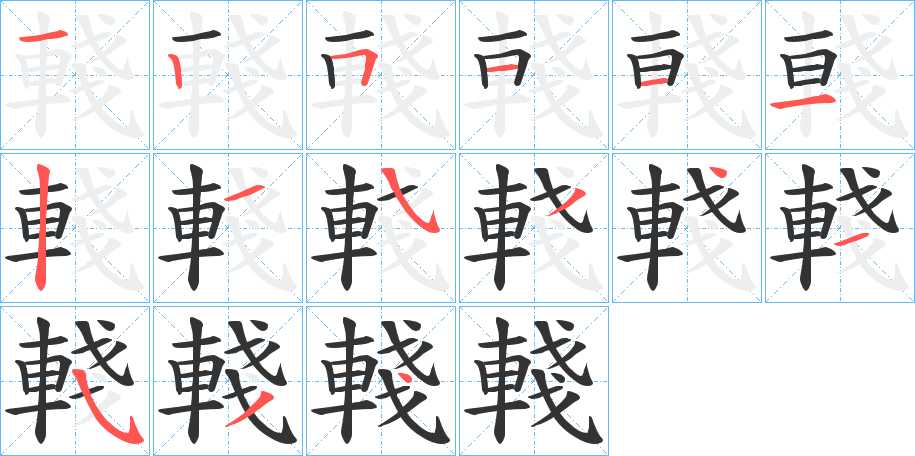Choose the step eleven cell with red upper dot
Screen dimensions: 915x456
[687, 228]
